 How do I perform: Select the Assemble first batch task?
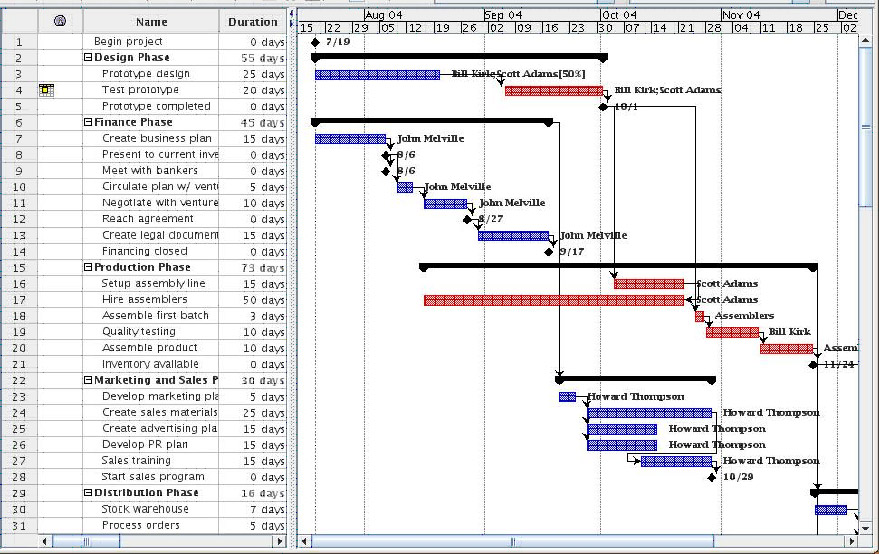pyautogui.click(x=155, y=316)
